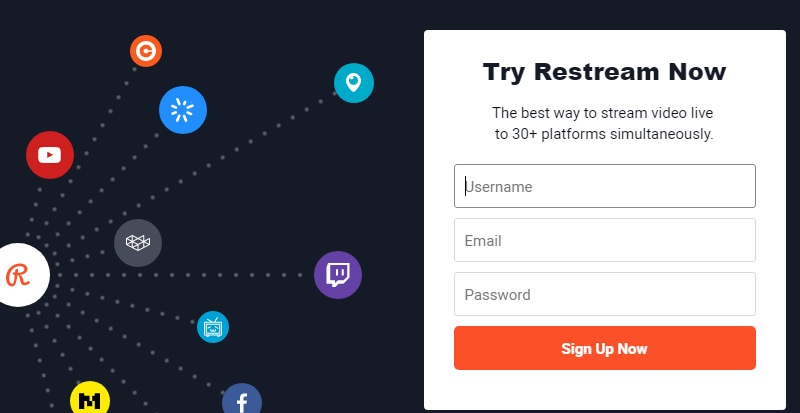The height and width of the screenshot is (413, 800).
Task: Select the purple Twitch logo icon
Action: [x=338, y=275]
